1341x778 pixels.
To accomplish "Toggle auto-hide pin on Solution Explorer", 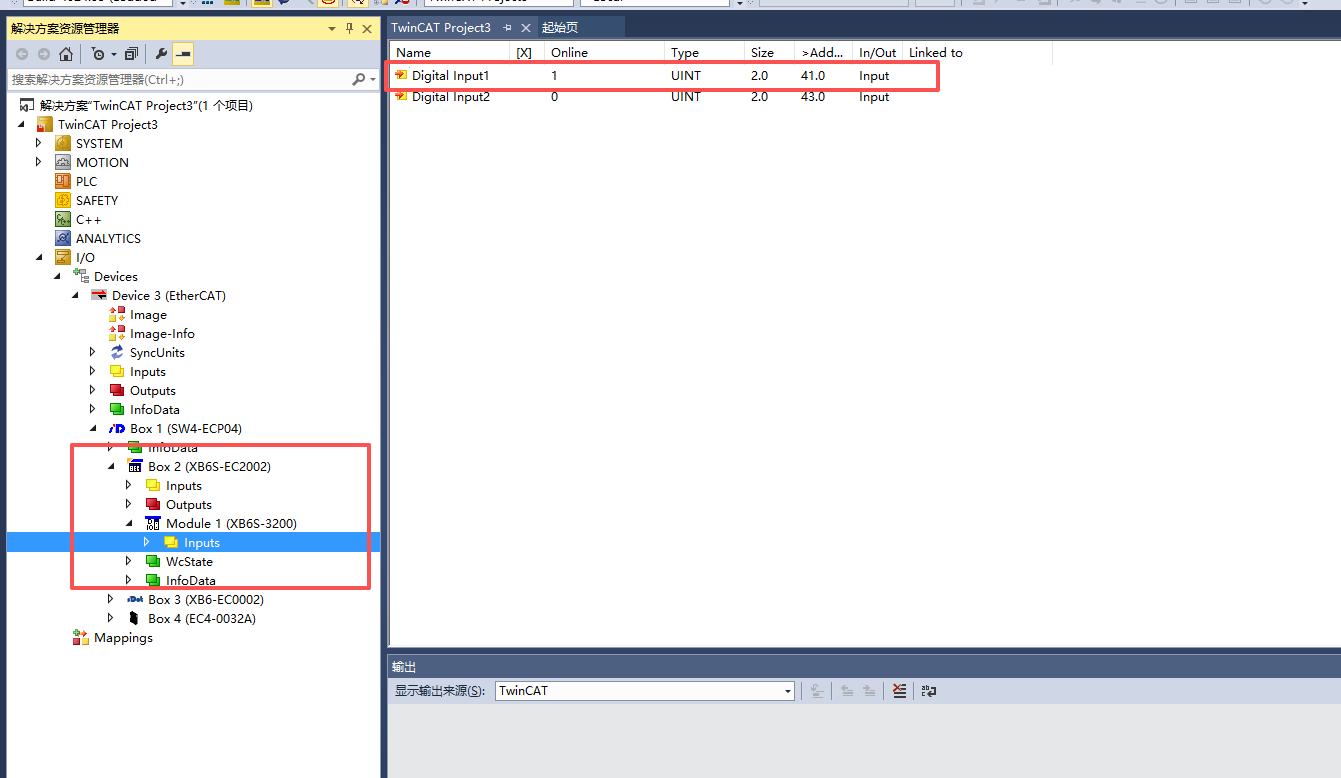I will 349,29.
